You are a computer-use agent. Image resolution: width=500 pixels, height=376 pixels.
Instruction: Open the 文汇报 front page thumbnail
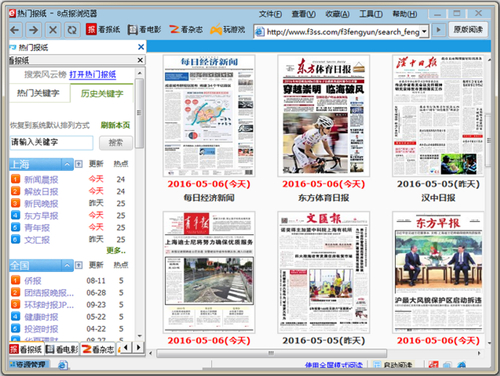(324, 272)
